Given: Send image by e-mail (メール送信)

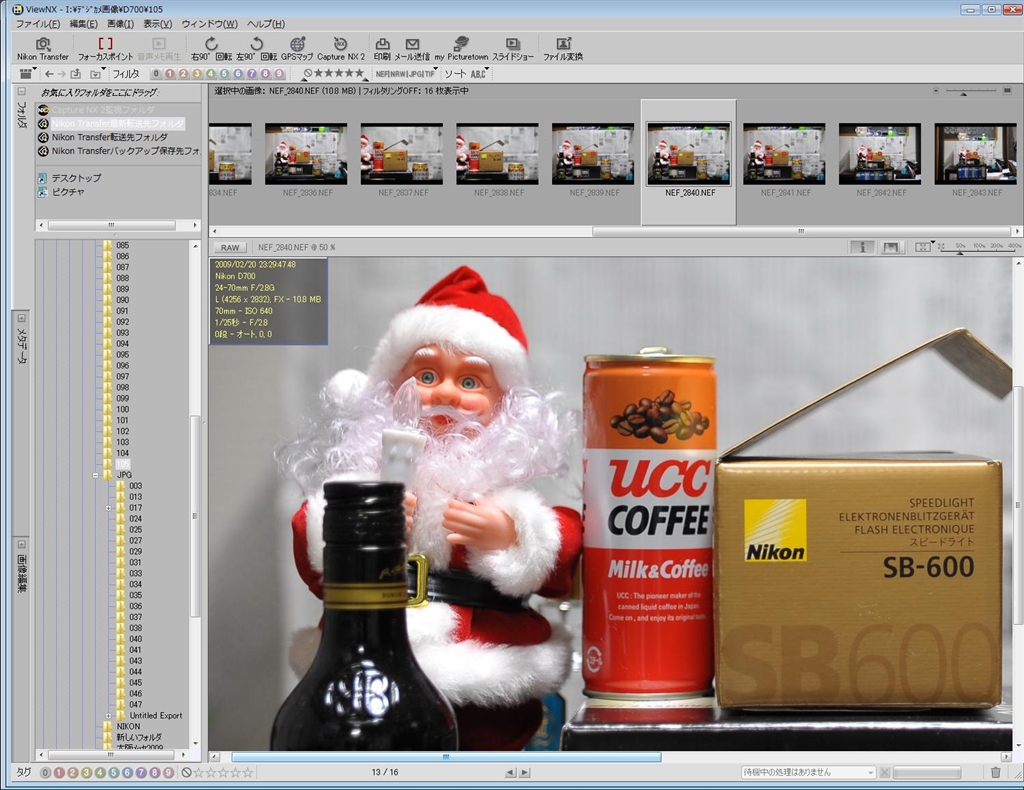Looking at the screenshot, I should [412, 49].
